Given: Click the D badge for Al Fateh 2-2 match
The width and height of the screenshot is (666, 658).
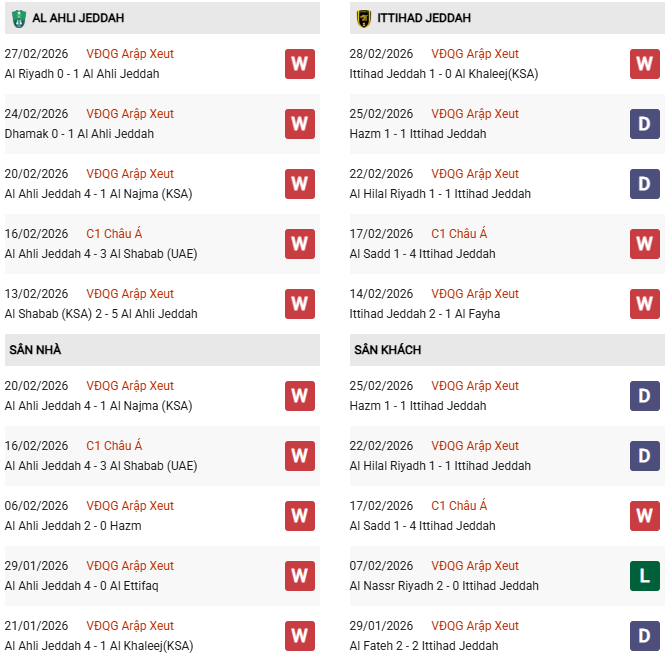Looking at the screenshot, I should [x=644, y=636].
